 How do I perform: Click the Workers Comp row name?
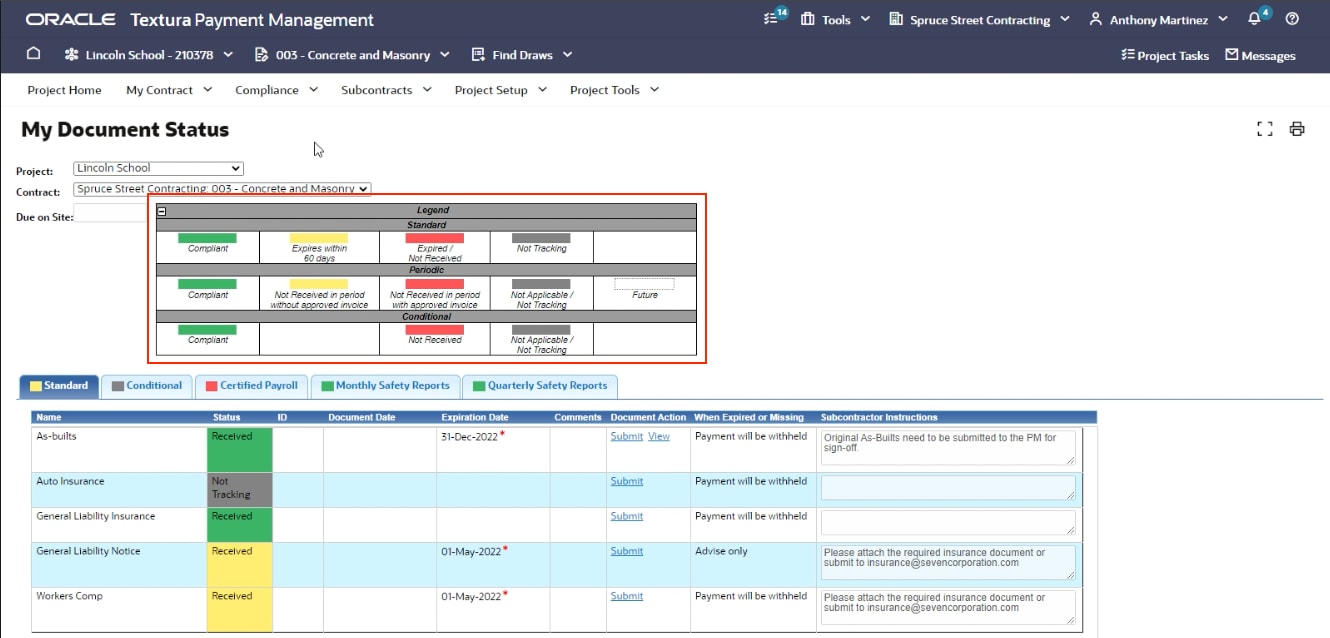[x=70, y=597]
